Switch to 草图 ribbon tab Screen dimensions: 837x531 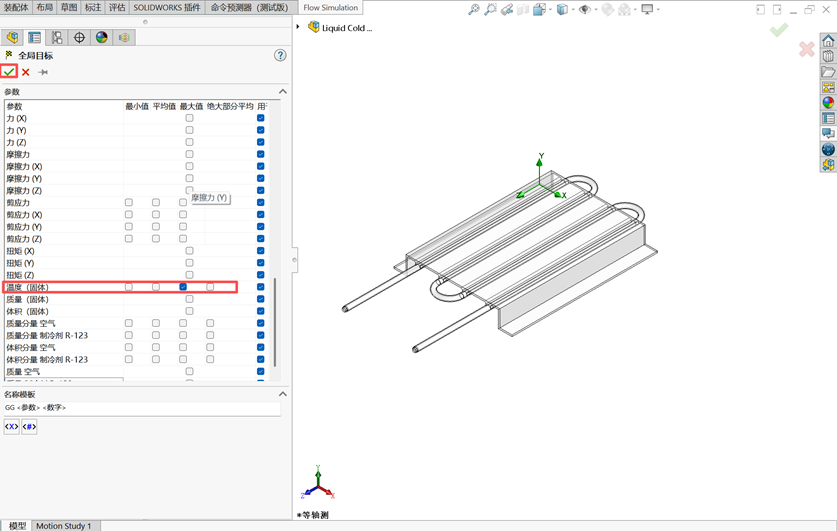pos(69,7)
